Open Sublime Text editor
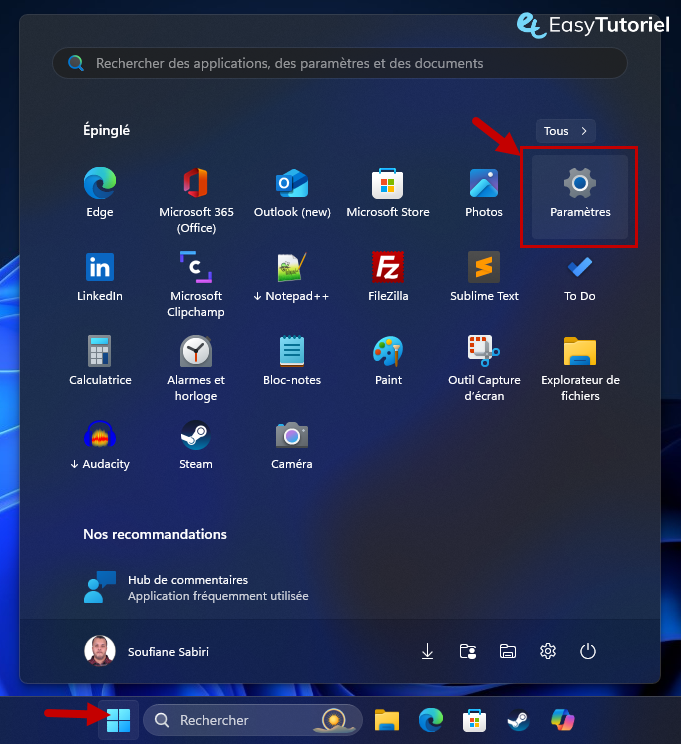This screenshot has width=681, height=744. coord(484,276)
